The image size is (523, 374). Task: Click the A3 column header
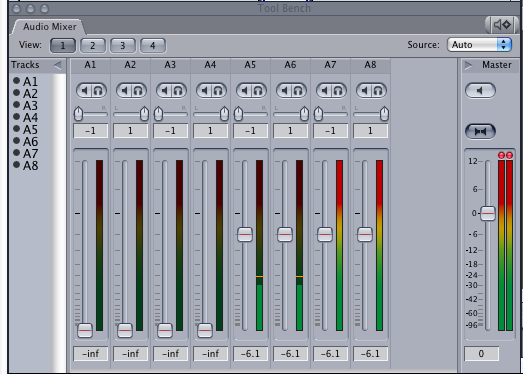click(x=170, y=65)
